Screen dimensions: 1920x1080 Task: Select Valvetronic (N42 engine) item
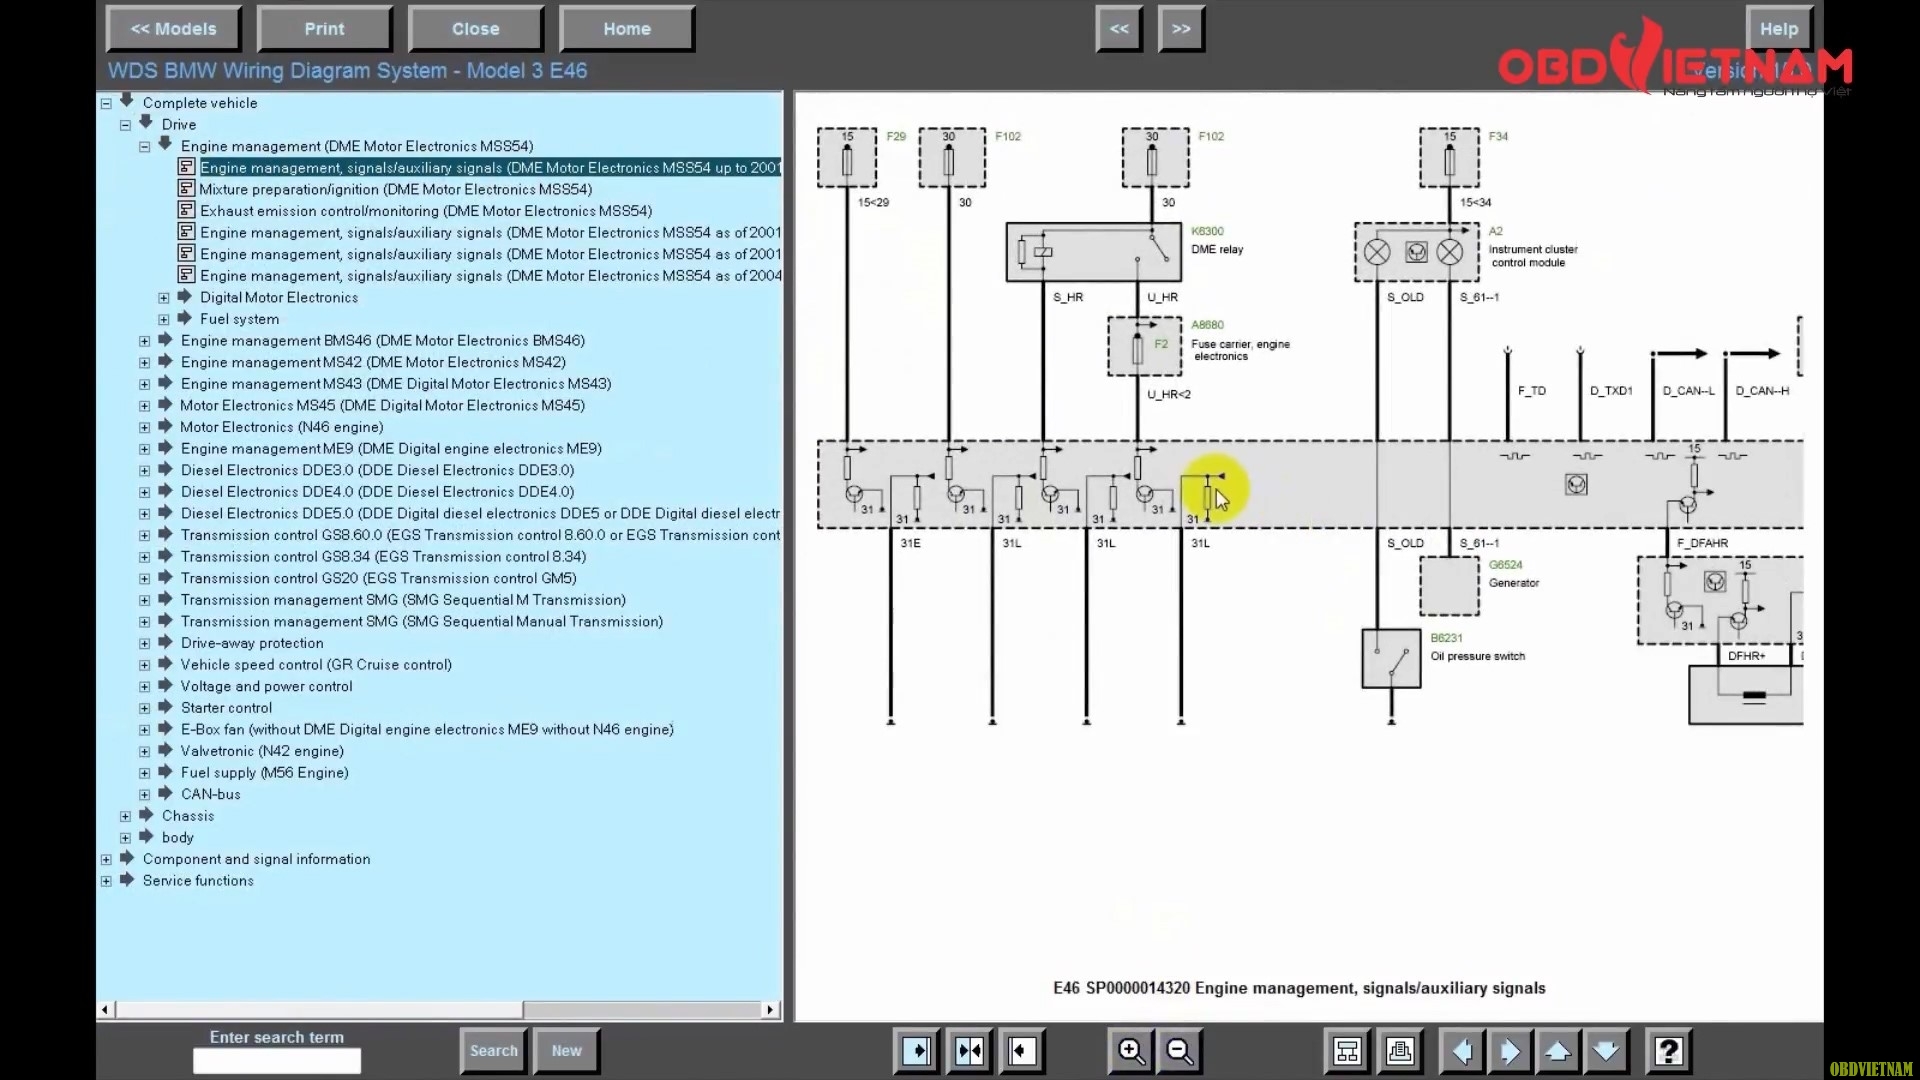(262, 751)
